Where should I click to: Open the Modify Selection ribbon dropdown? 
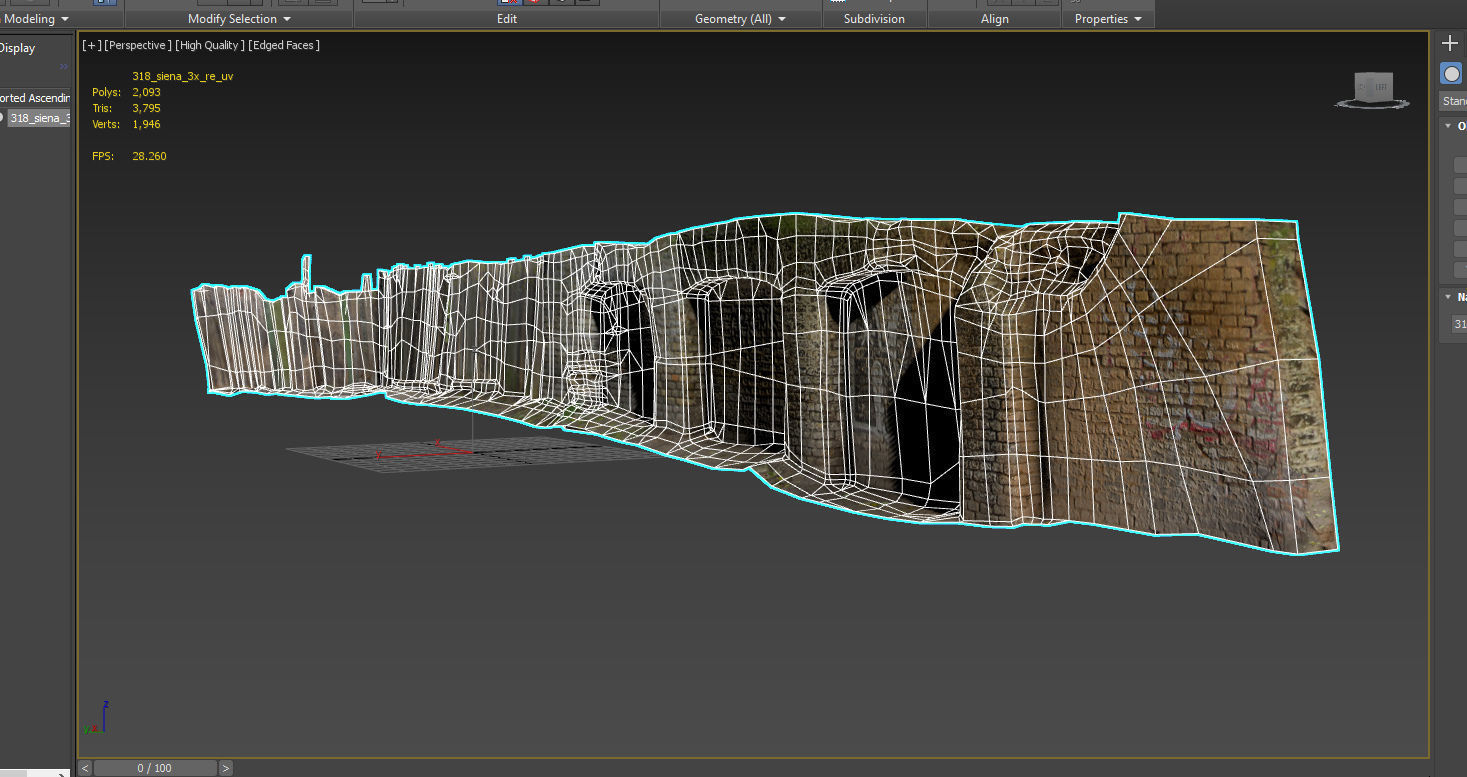click(239, 19)
